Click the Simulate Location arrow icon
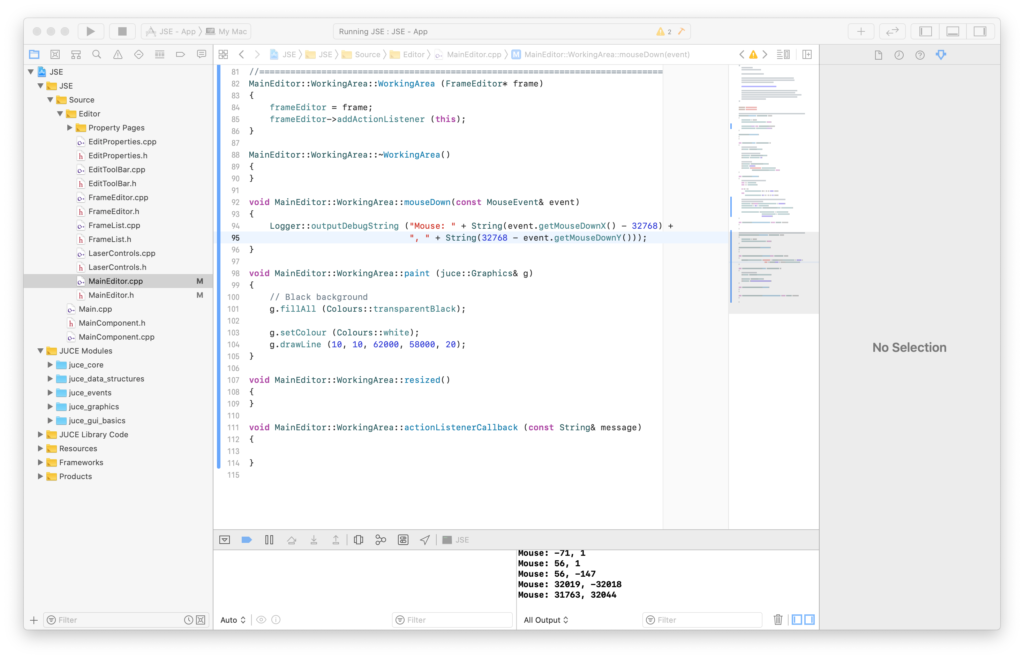The height and width of the screenshot is (659, 1024). pos(425,540)
